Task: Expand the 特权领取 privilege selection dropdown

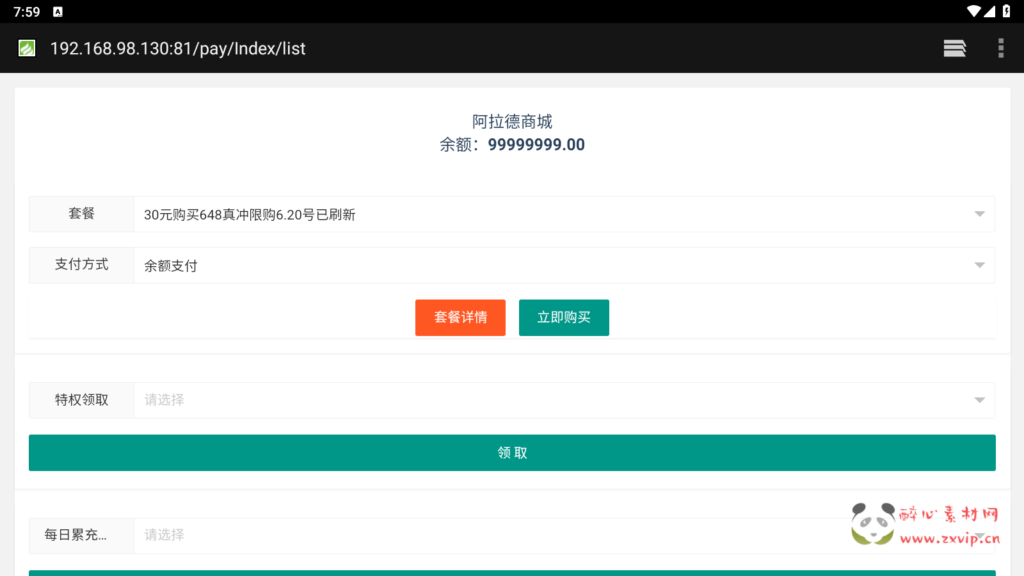Action: click(x=978, y=400)
